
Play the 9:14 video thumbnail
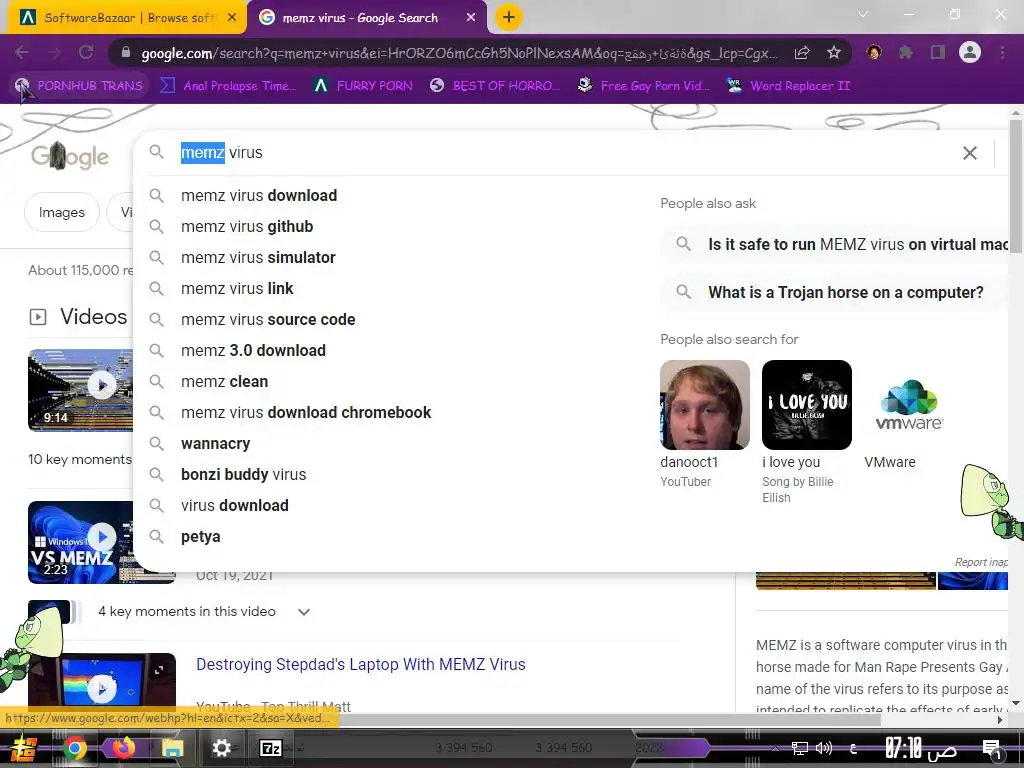(x=80, y=390)
